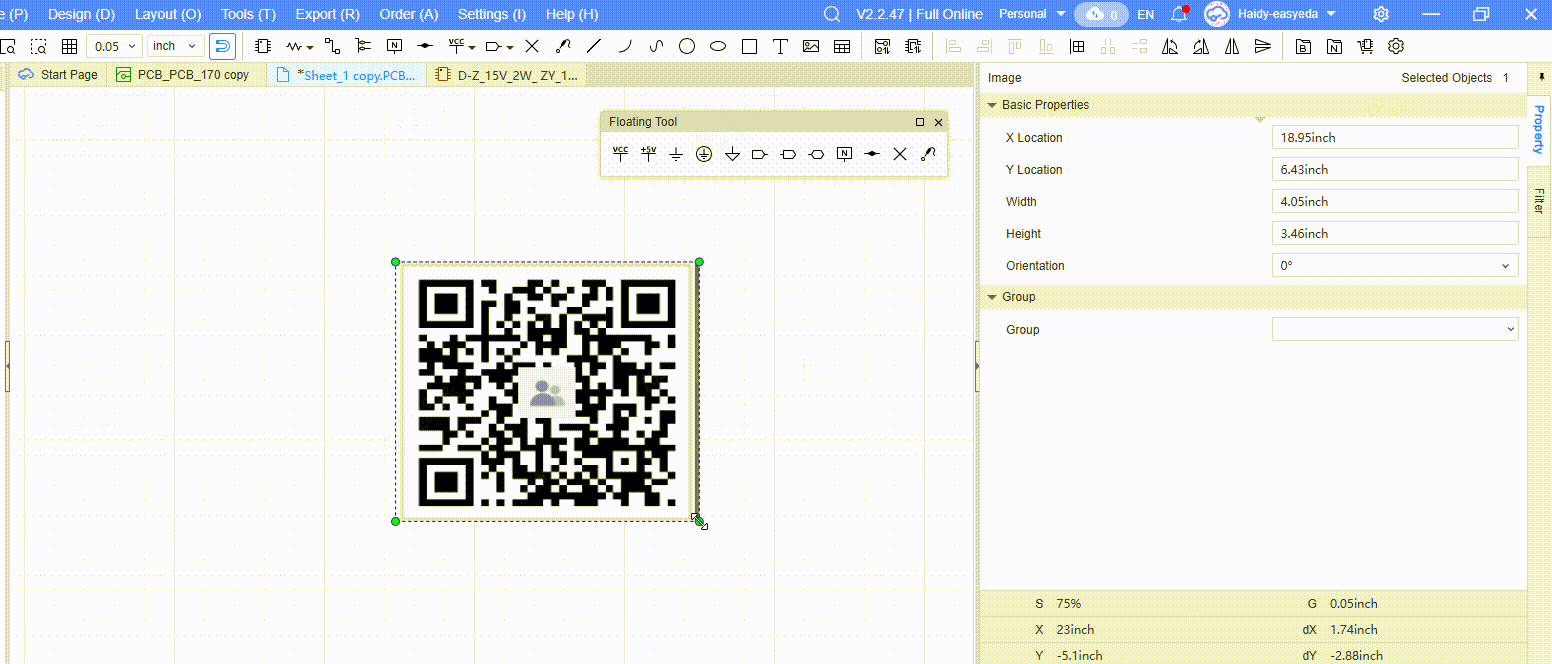
Task: Select place component chip icon in toolbar
Action: [x=263, y=46]
